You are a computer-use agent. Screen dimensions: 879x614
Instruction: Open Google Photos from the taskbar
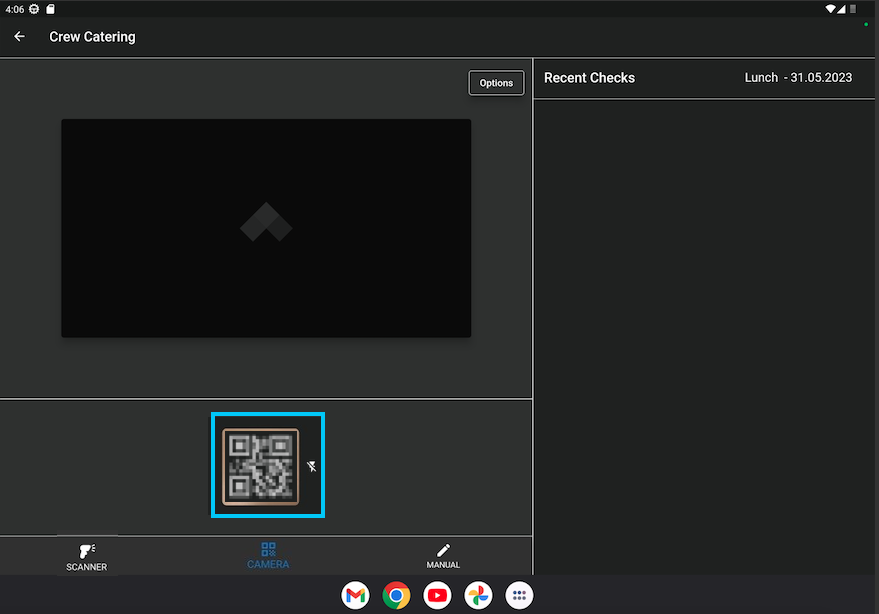click(x=478, y=595)
